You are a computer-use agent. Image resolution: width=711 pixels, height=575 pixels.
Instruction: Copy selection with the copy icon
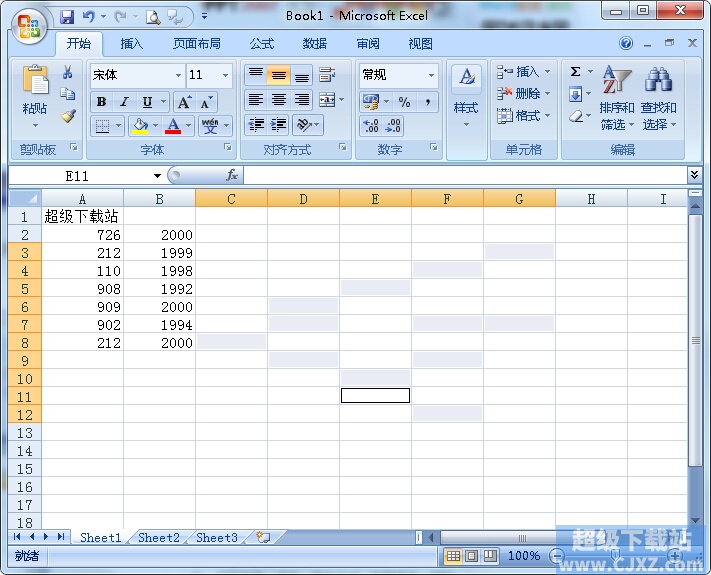click(x=68, y=94)
